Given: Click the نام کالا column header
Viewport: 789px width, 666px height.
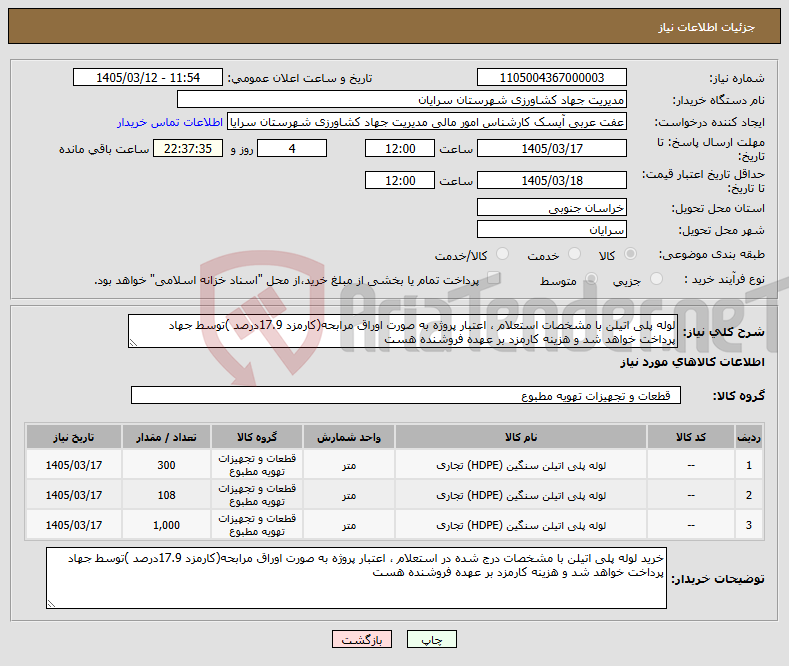Looking at the screenshot, I should [521, 437].
